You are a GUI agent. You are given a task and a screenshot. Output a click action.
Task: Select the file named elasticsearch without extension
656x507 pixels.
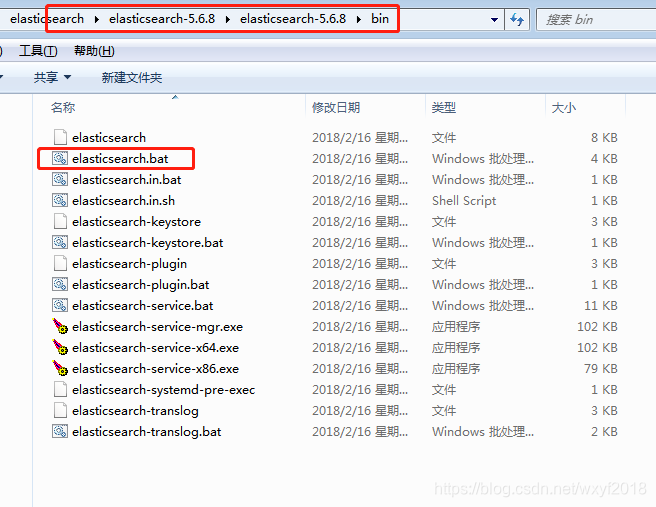point(109,138)
